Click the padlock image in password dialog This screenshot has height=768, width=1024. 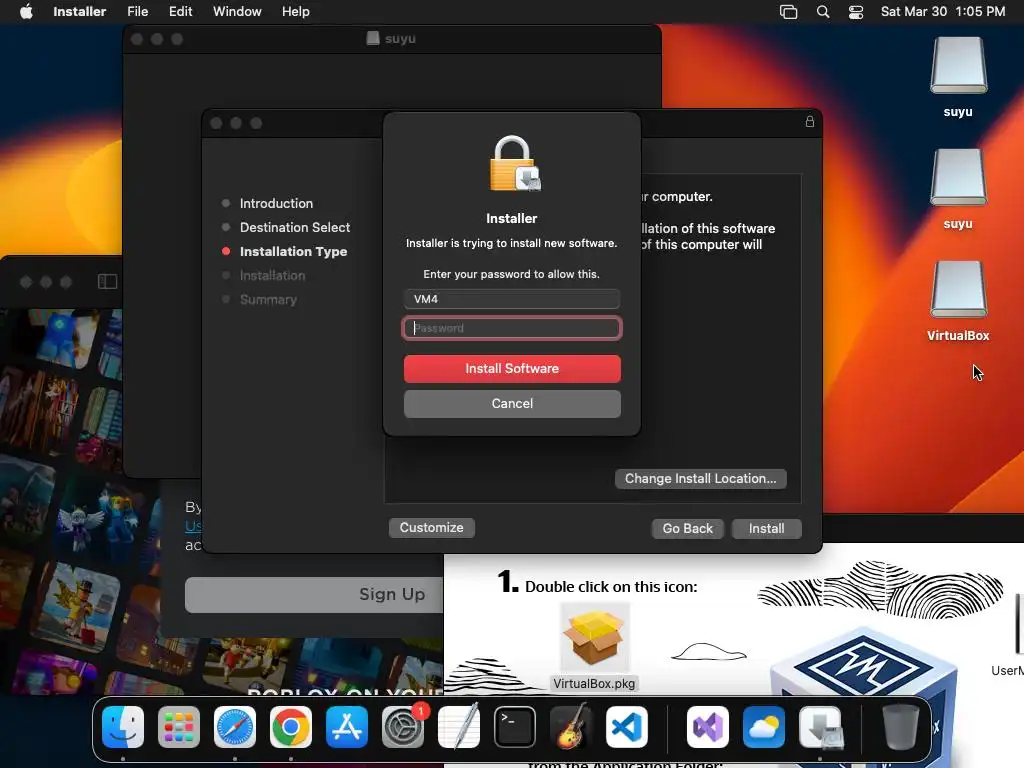point(515,163)
